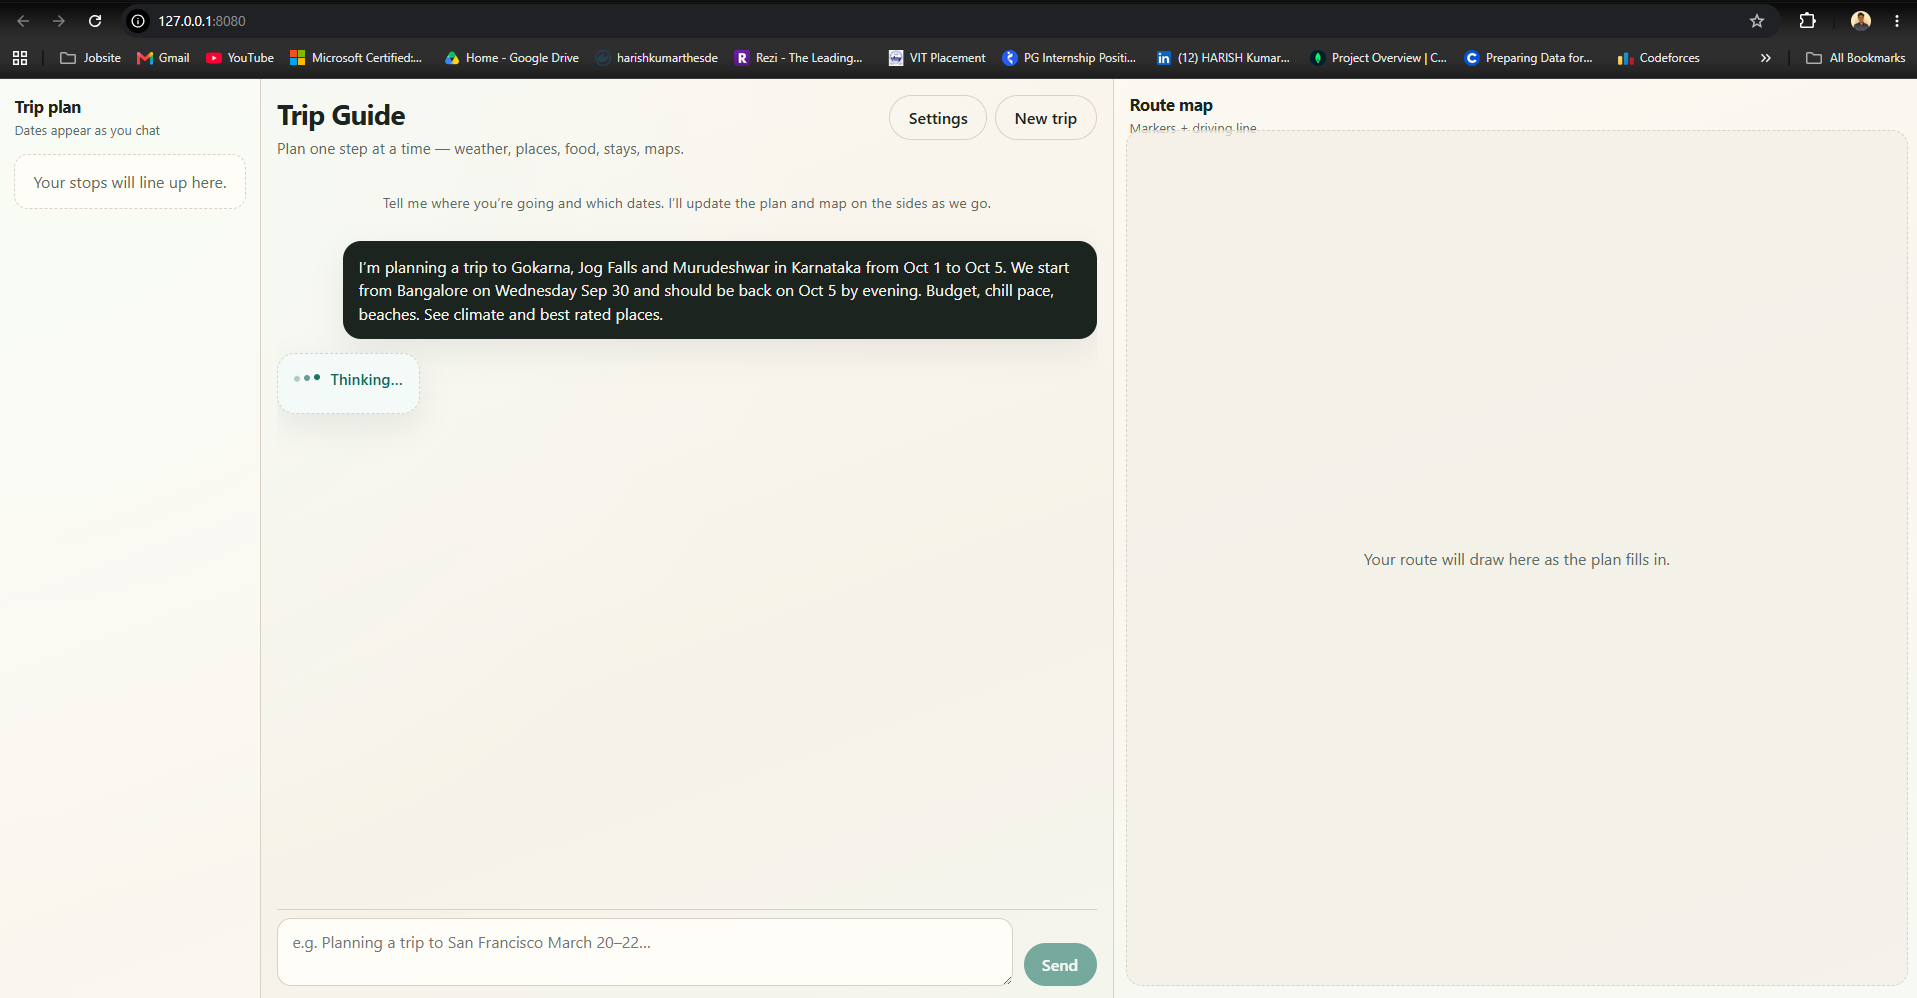This screenshot has height=998, width=1917.
Task: Click the Trip plan sidebar heading
Action: click(48, 107)
